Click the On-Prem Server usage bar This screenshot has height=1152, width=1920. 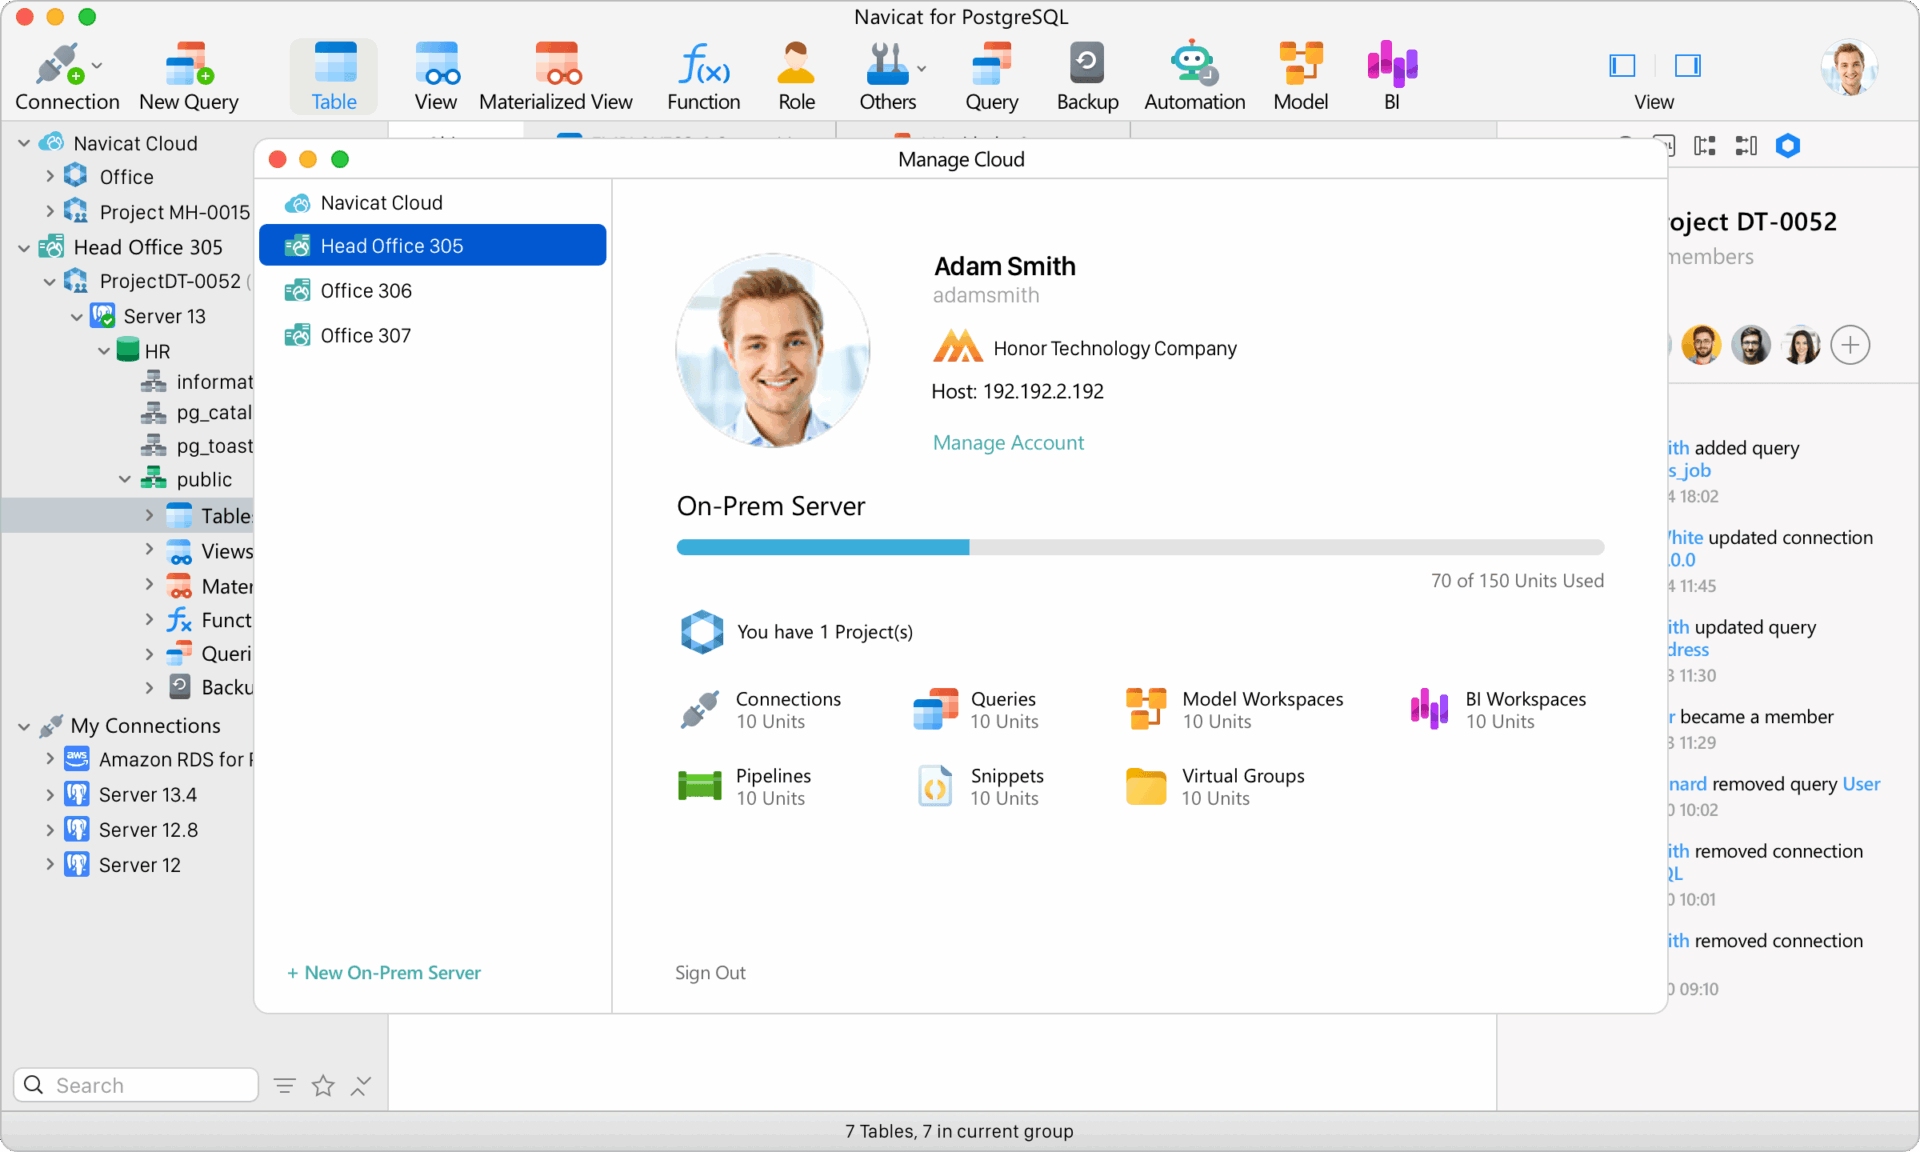[x=1140, y=547]
